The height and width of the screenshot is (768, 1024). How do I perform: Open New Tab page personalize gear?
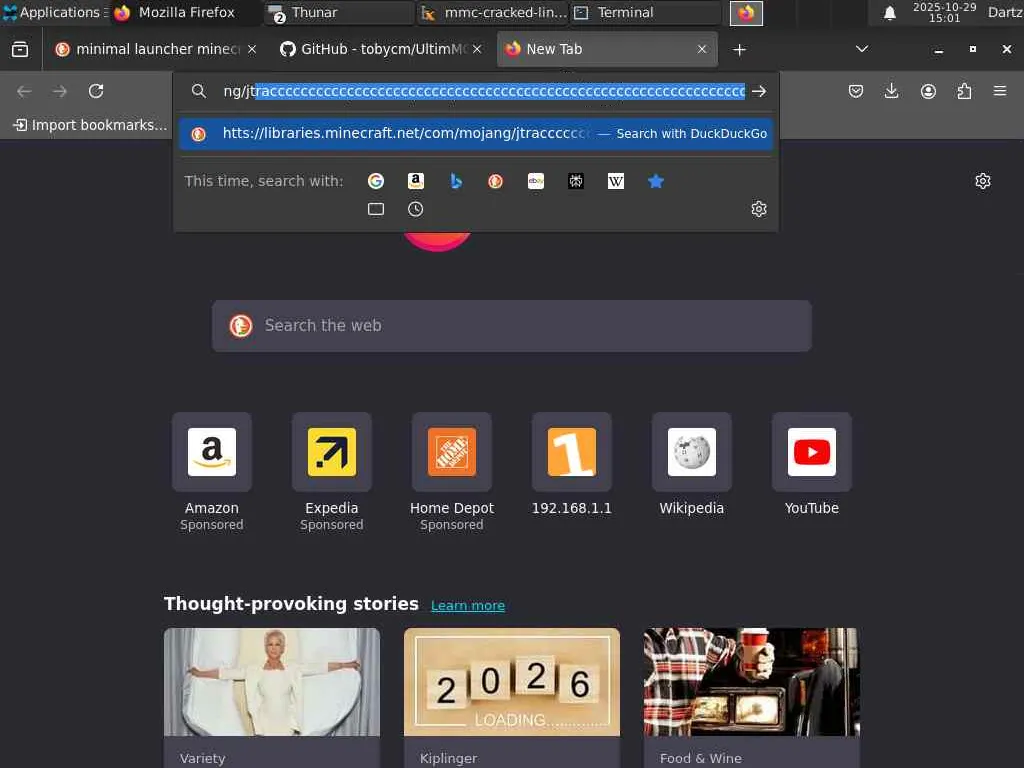tap(982, 181)
